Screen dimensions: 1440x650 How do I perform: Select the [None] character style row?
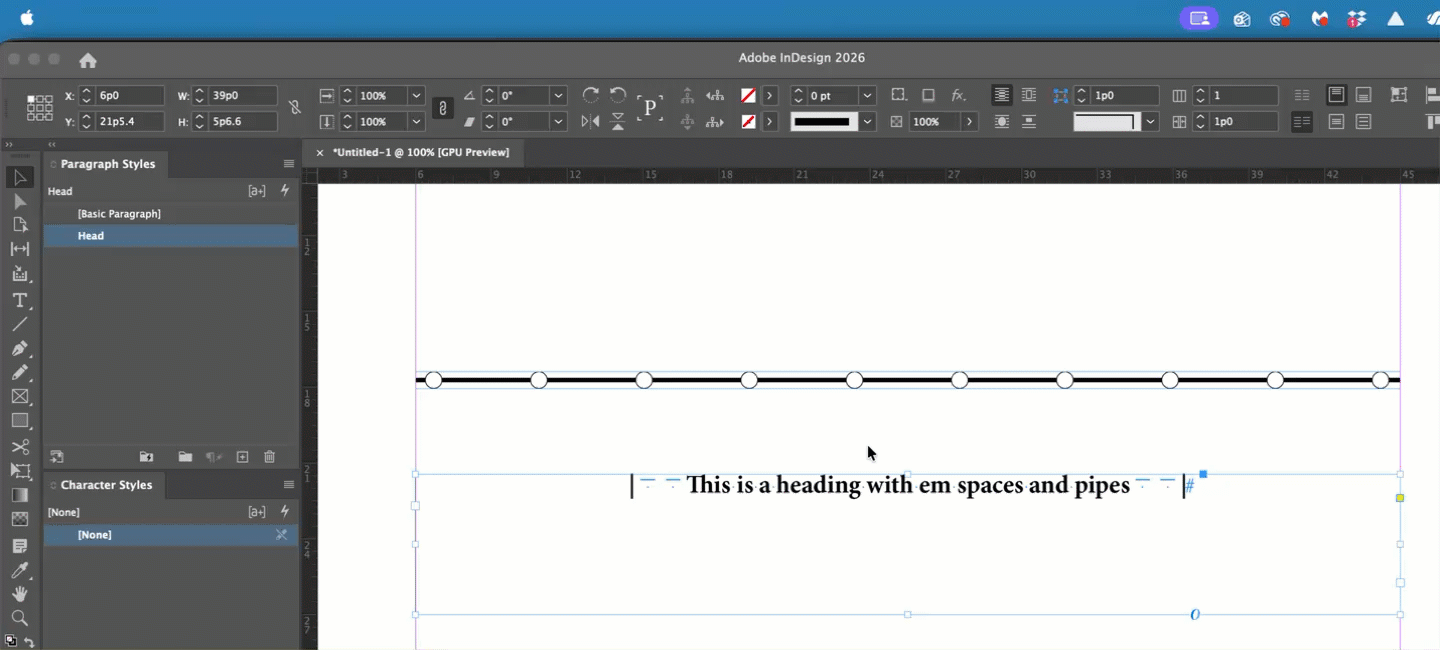point(171,535)
